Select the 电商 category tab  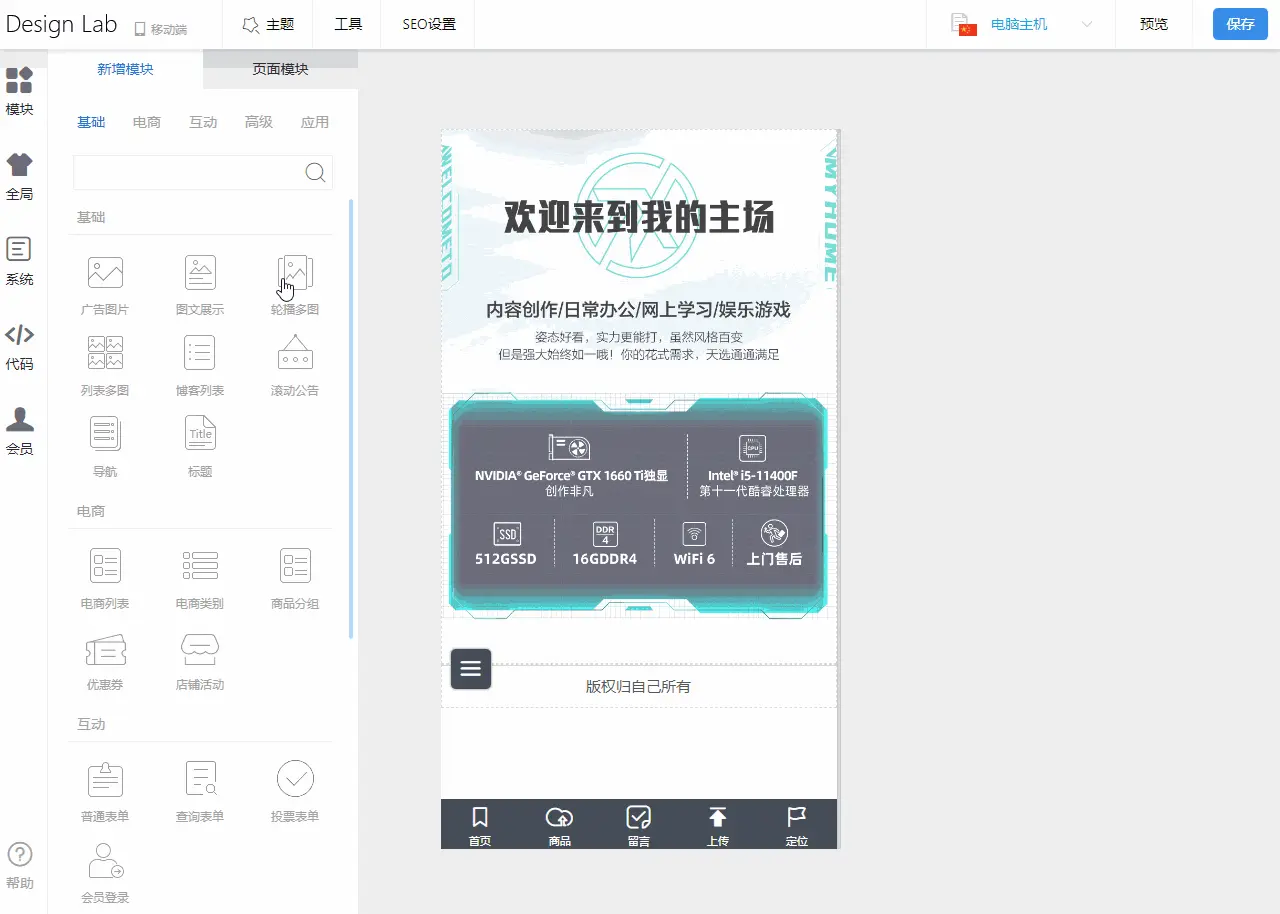tap(147, 122)
